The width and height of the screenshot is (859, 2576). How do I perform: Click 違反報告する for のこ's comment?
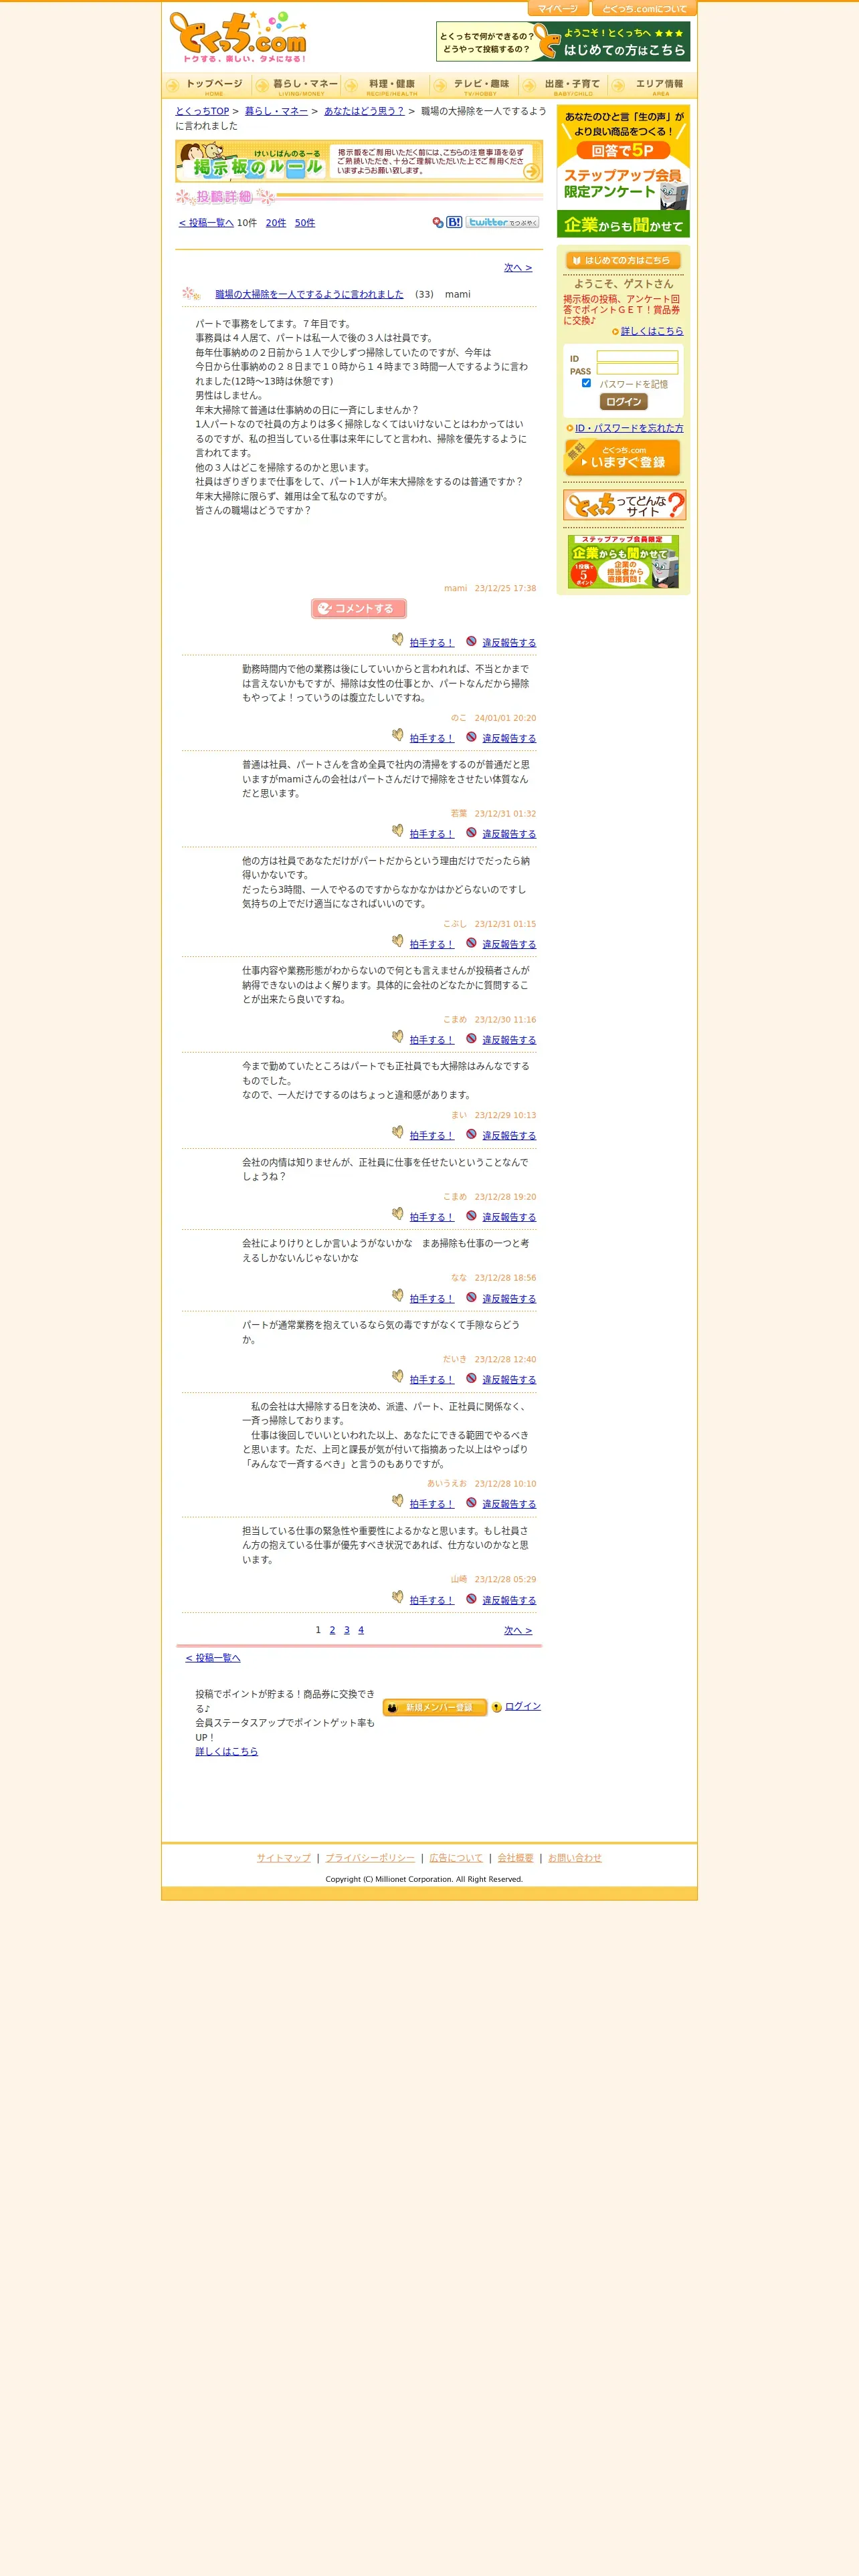pyautogui.click(x=509, y=738)
